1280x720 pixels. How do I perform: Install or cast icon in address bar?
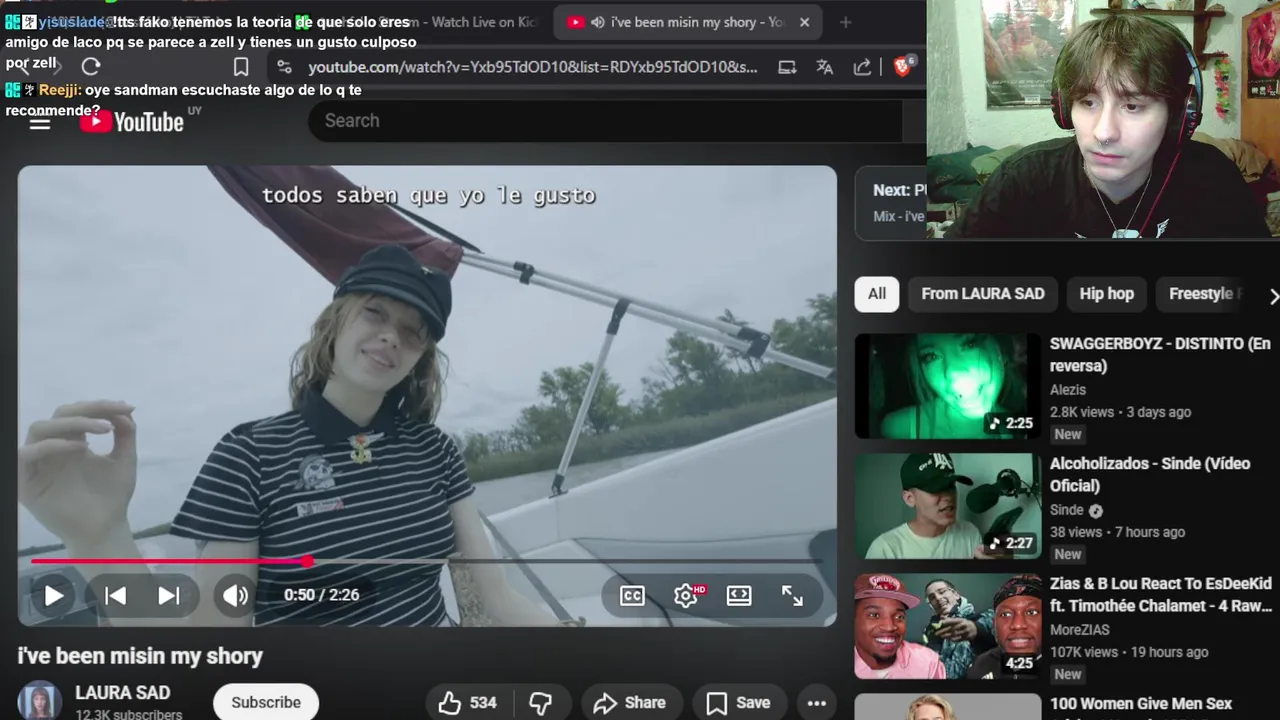(x=787, y=67)
